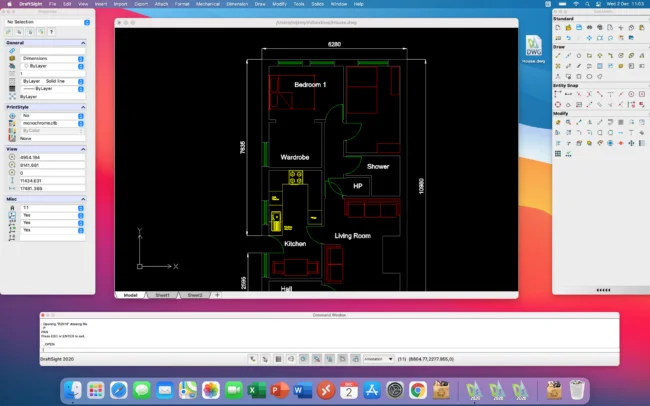Screen dimensions: 650x406
Task: Collapse the PrintStyle section header
Action: click(48, 106)
